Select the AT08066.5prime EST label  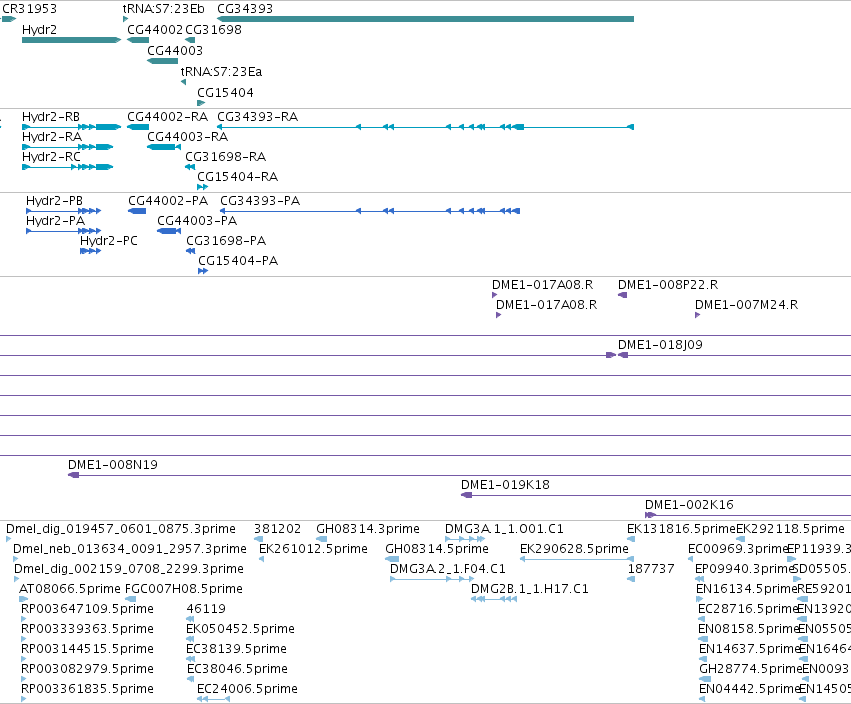click(69, 589)
